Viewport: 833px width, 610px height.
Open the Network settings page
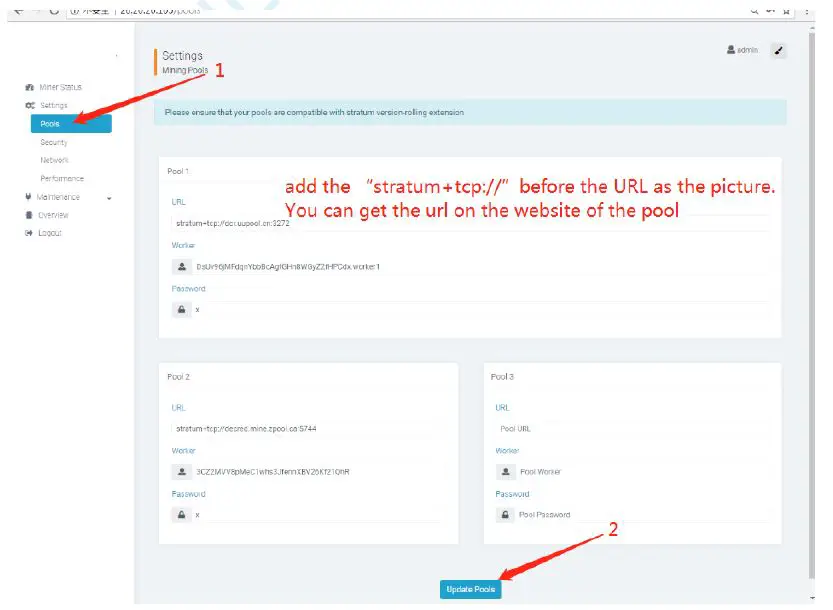[54, 160]
